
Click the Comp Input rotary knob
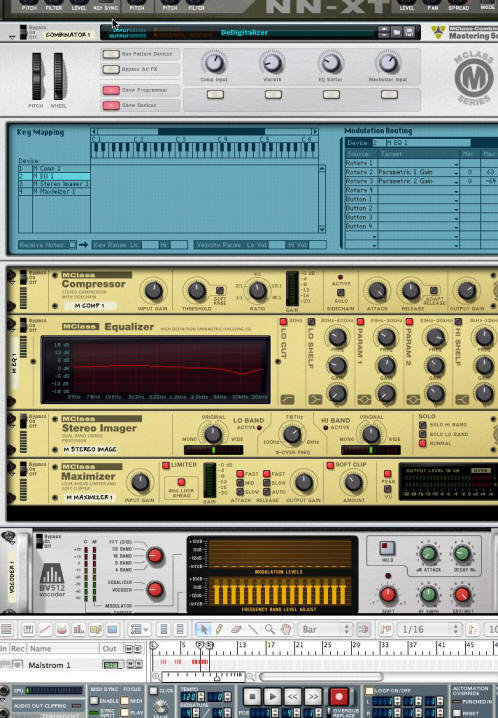coord(214,63)
